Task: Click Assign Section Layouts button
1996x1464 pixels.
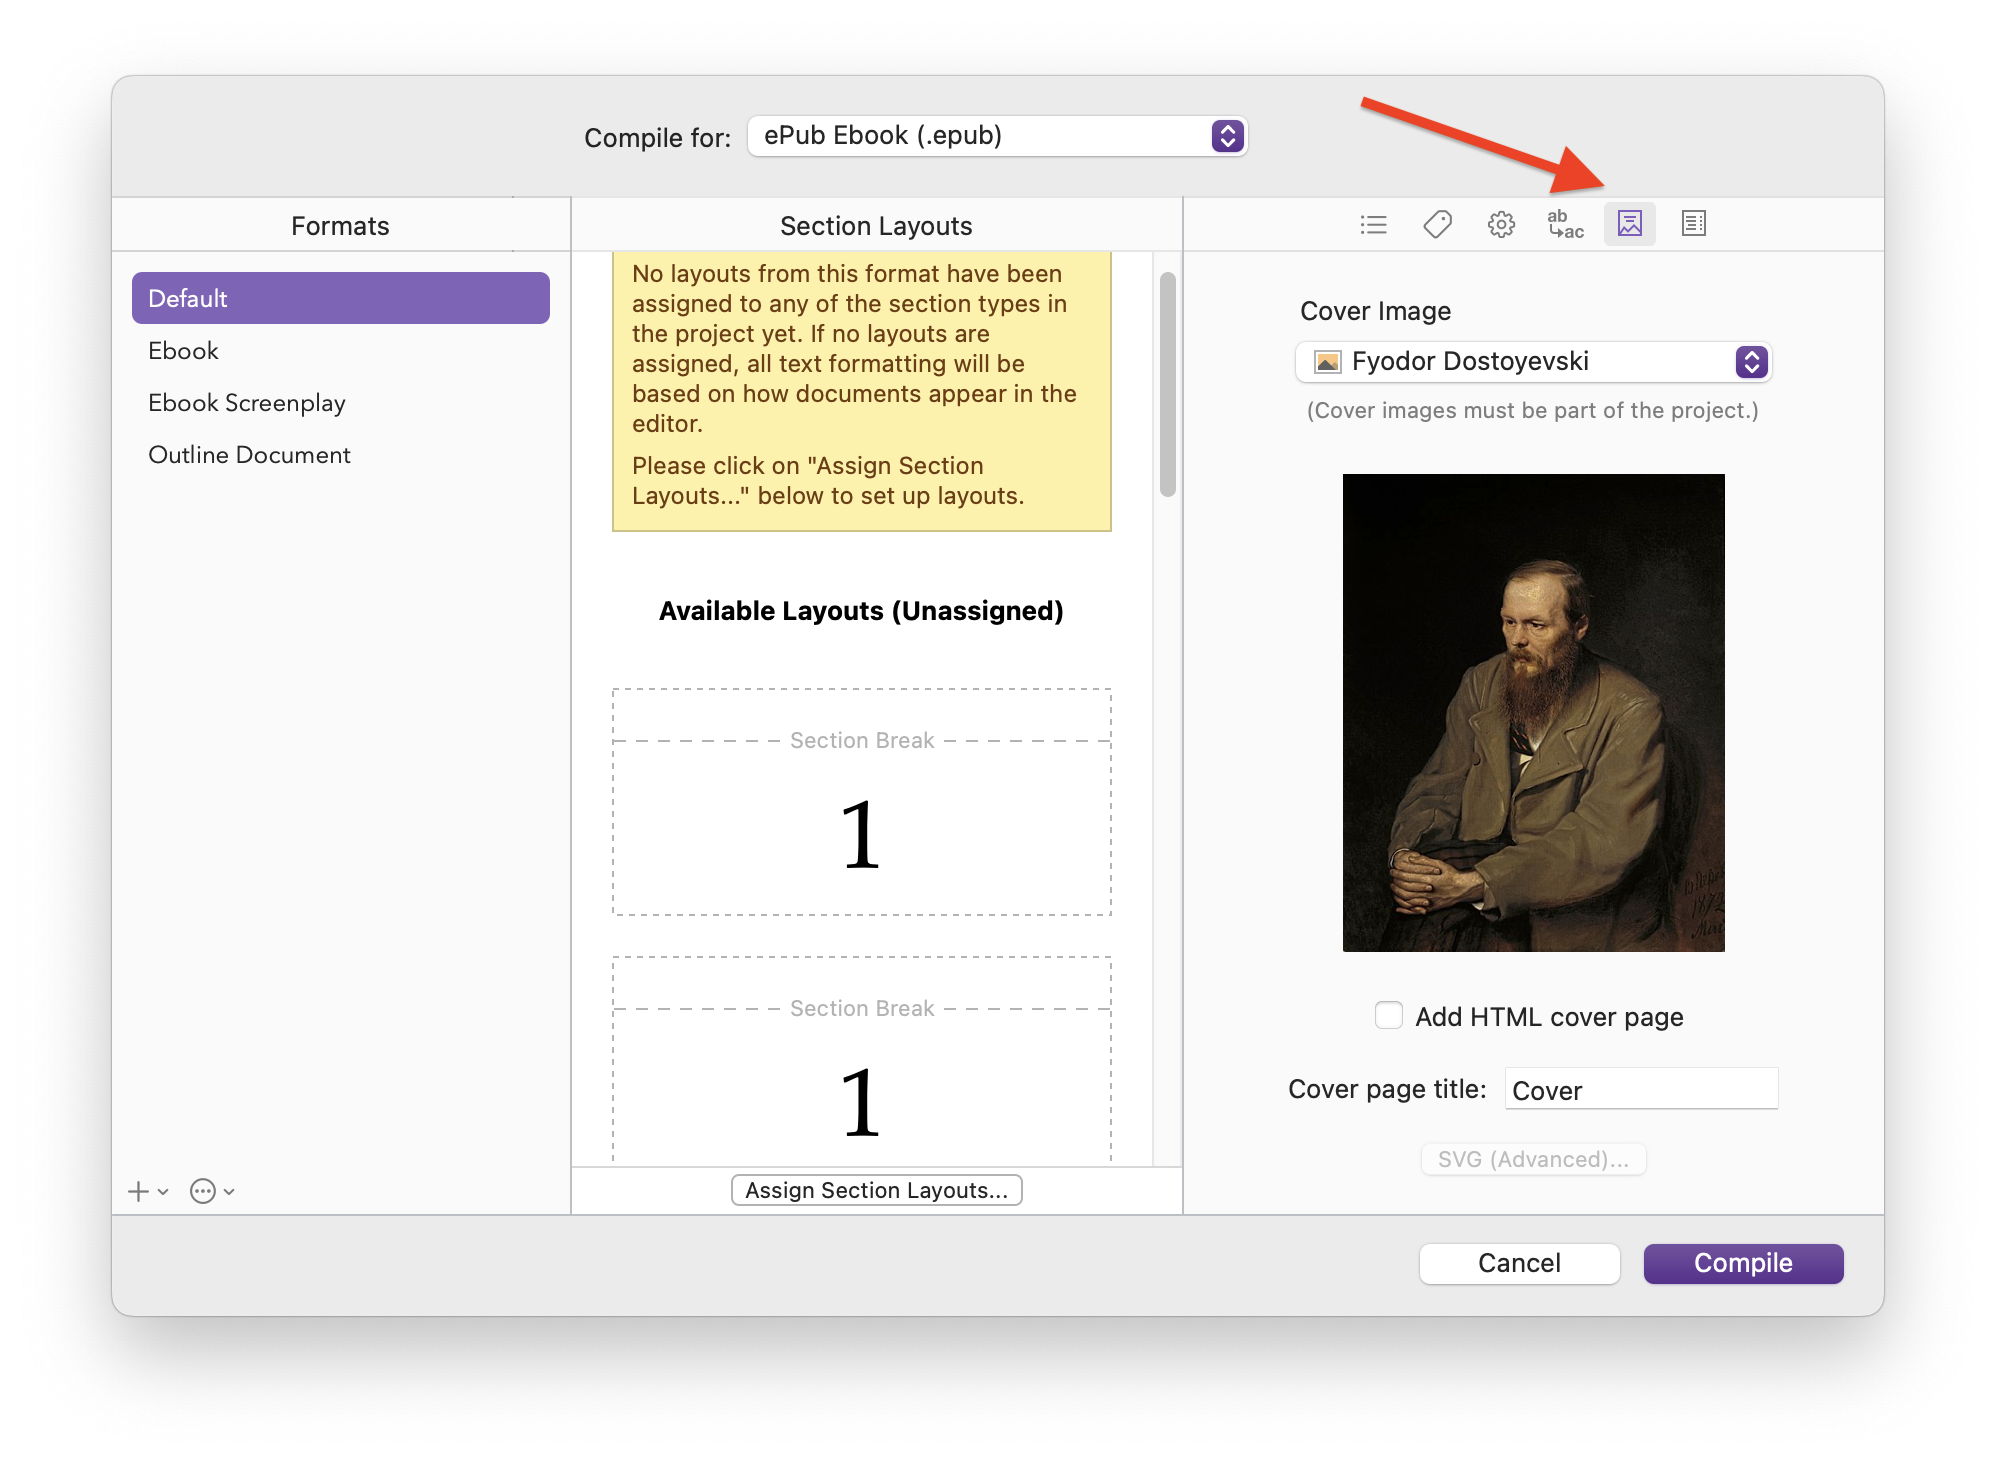Action: (x=876, y=1190)
